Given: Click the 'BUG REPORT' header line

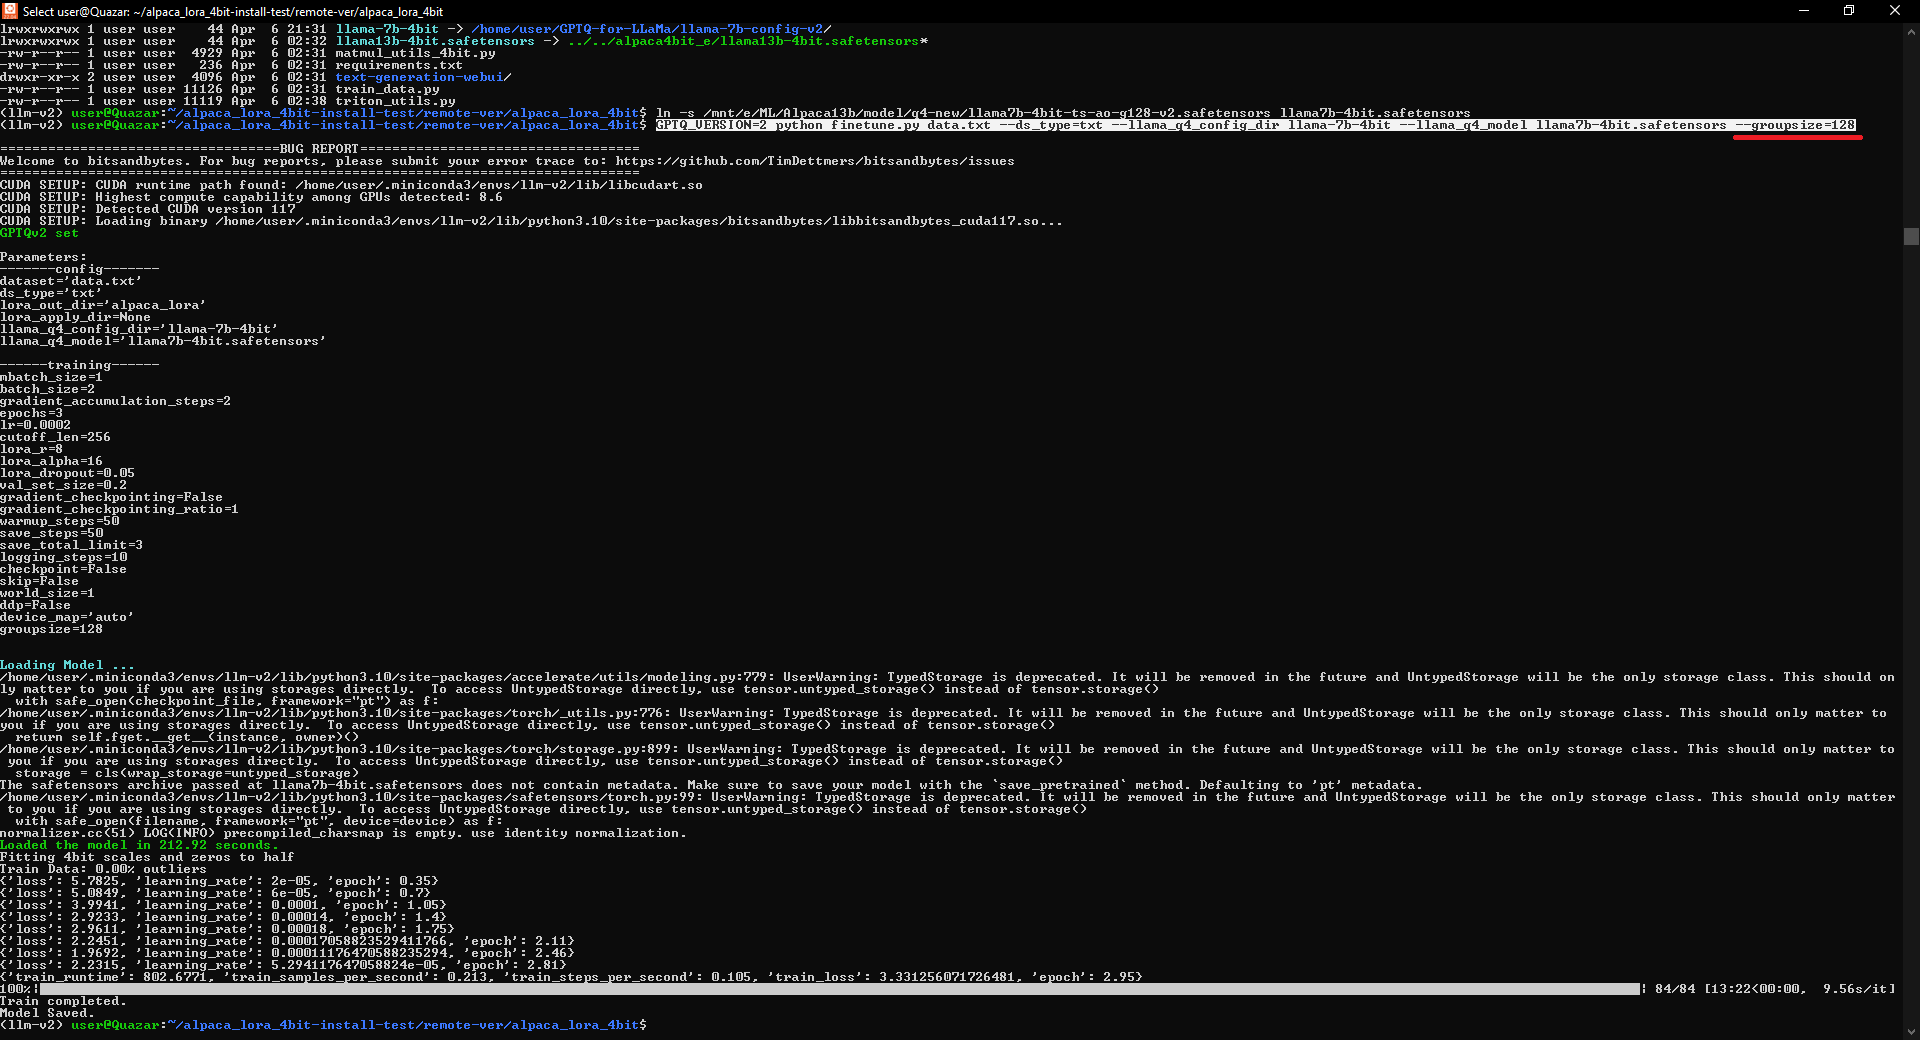Looking at the screenshot, I should click(x=319, y=149).
